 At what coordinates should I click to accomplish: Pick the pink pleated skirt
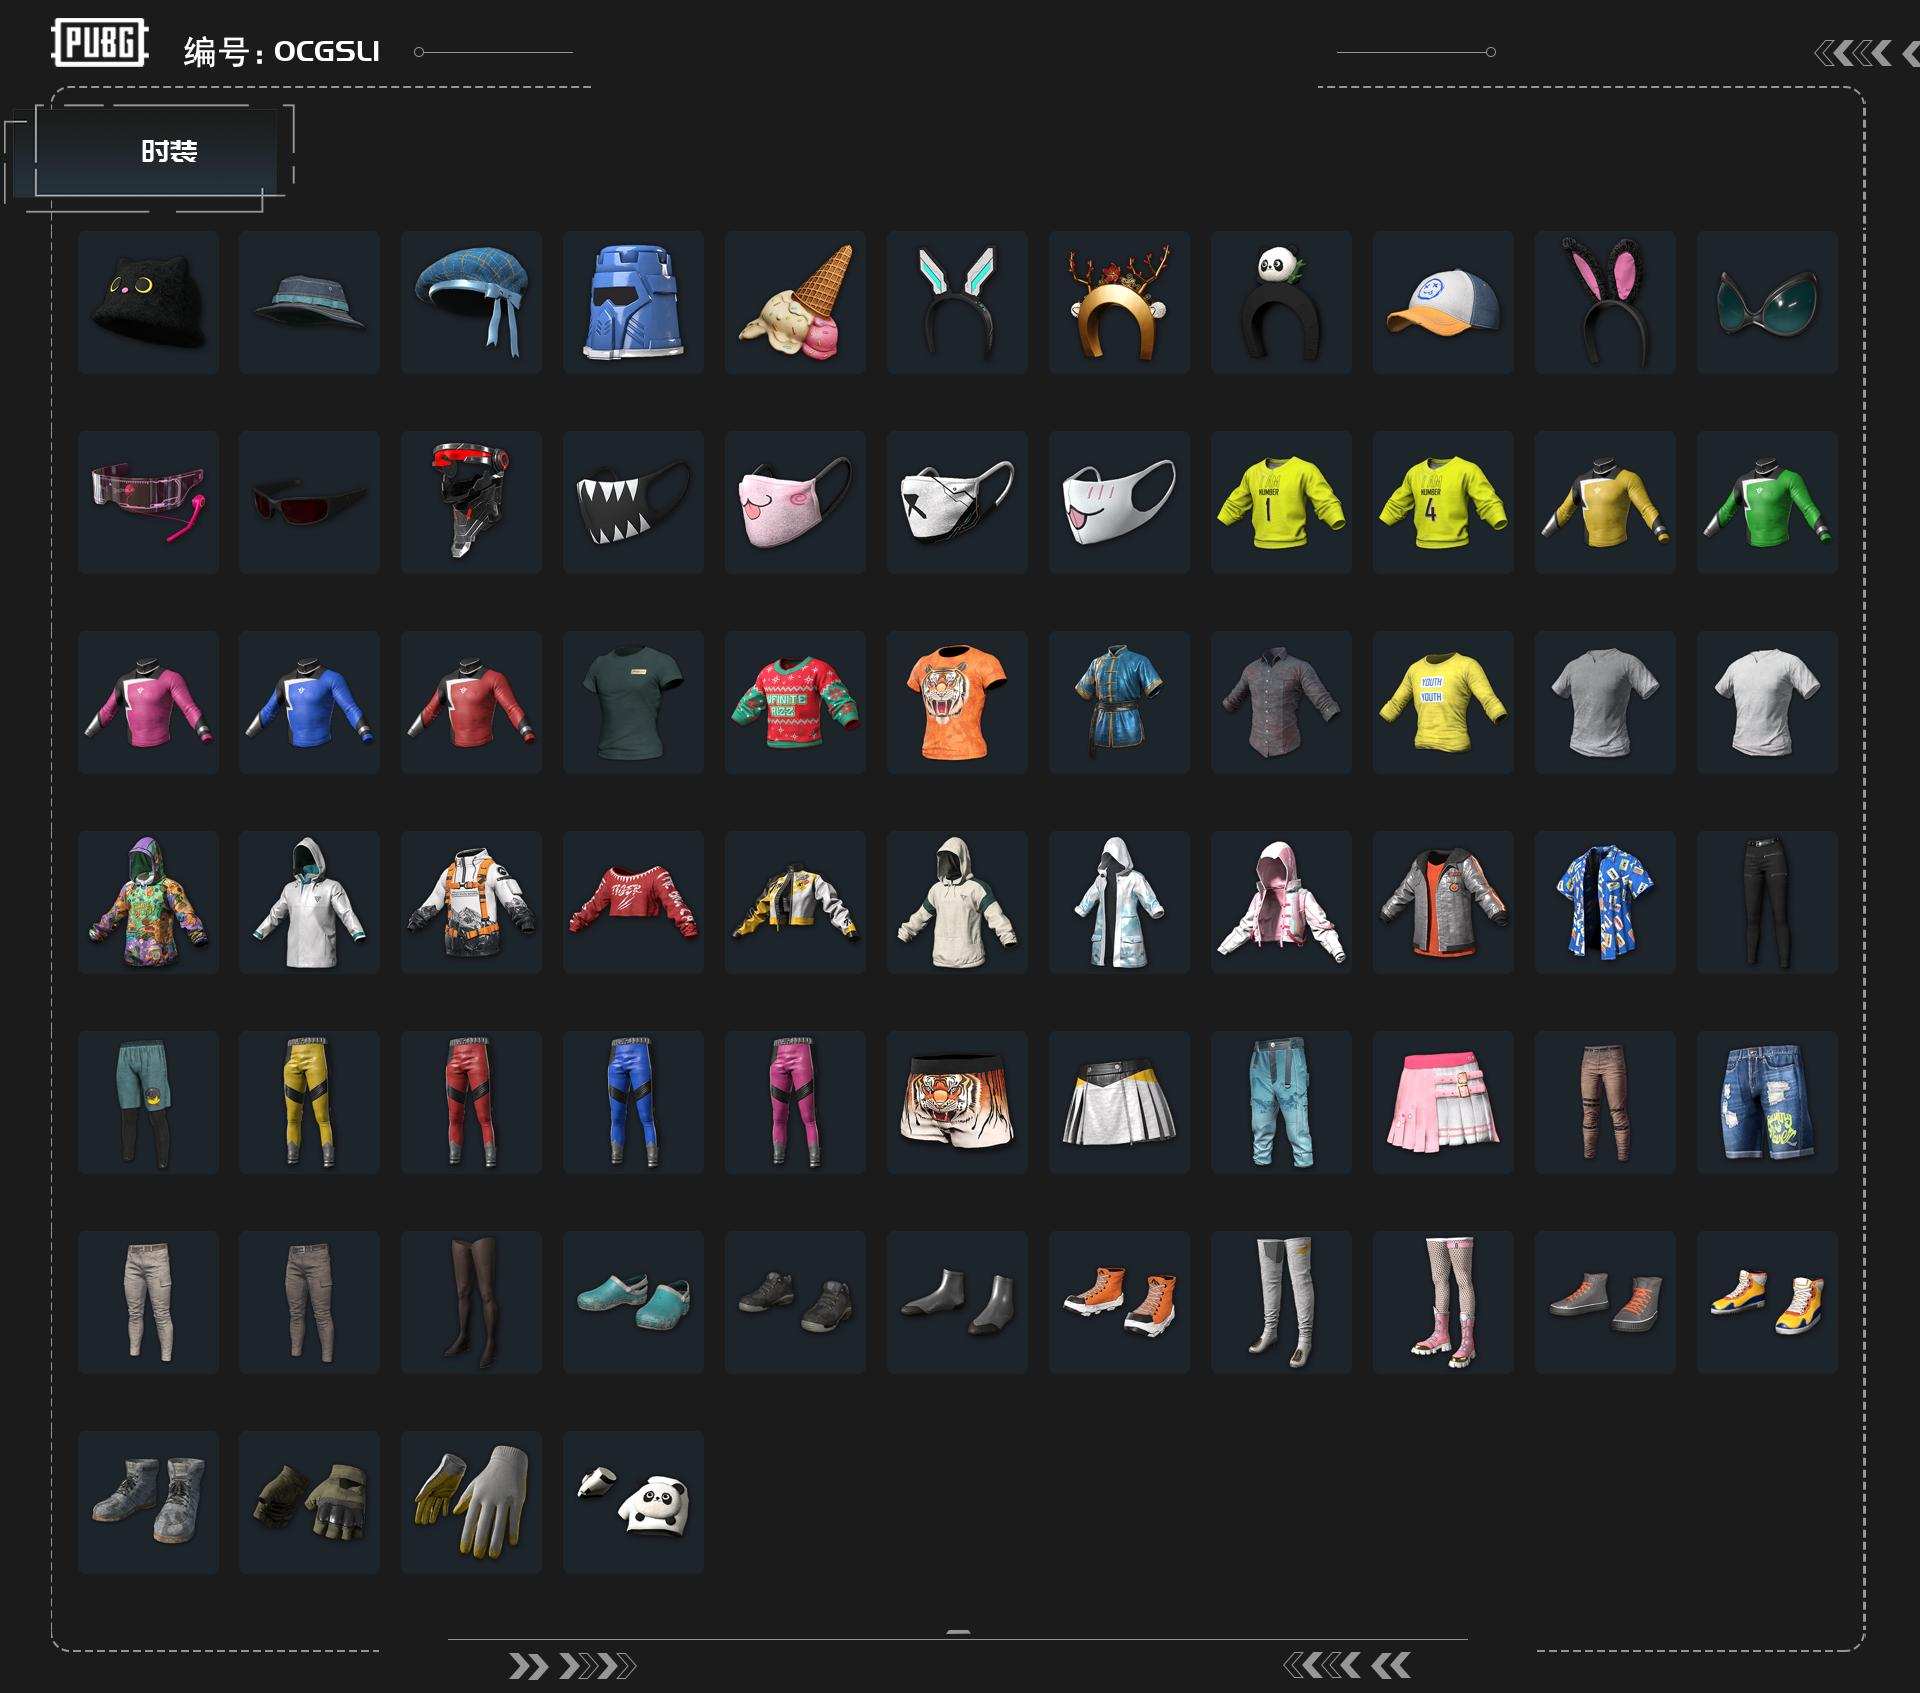[x=1443, y=1102]
